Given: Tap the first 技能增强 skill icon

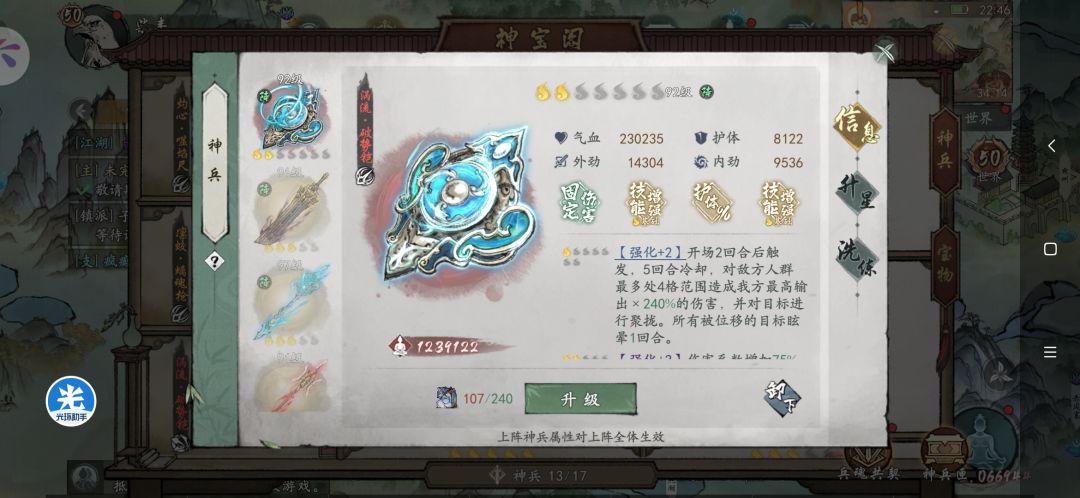Looking at the screenshot, I should [x=646, y=203].
